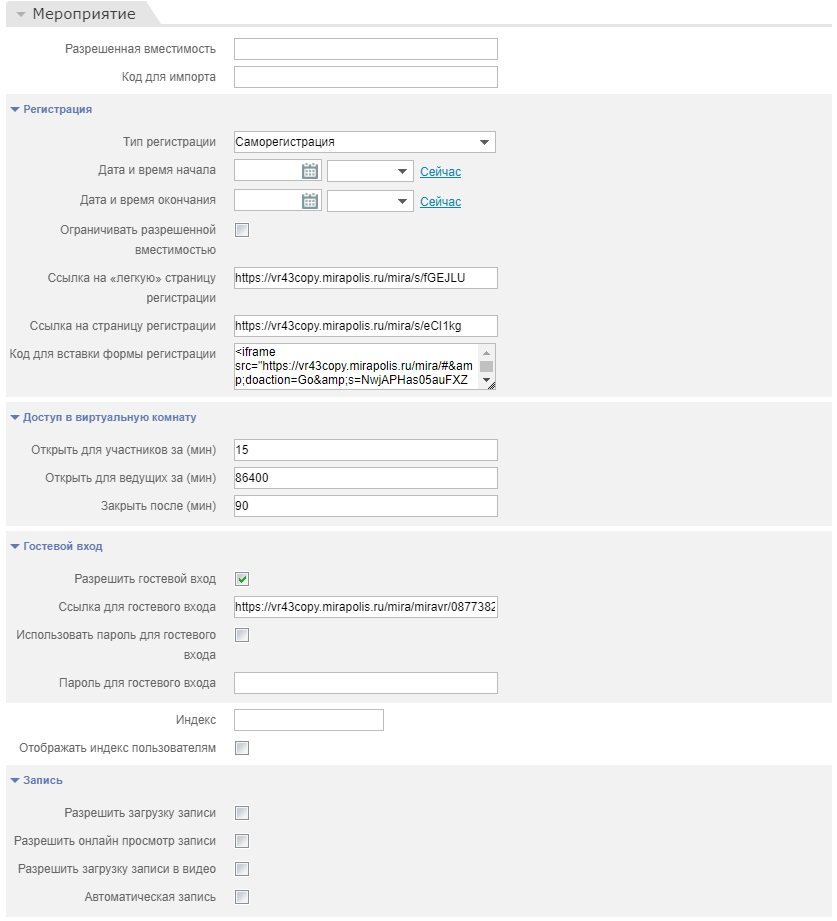
Task: Open calendar for registration end date
Action: pyautogui.click(x=310, y=201)
